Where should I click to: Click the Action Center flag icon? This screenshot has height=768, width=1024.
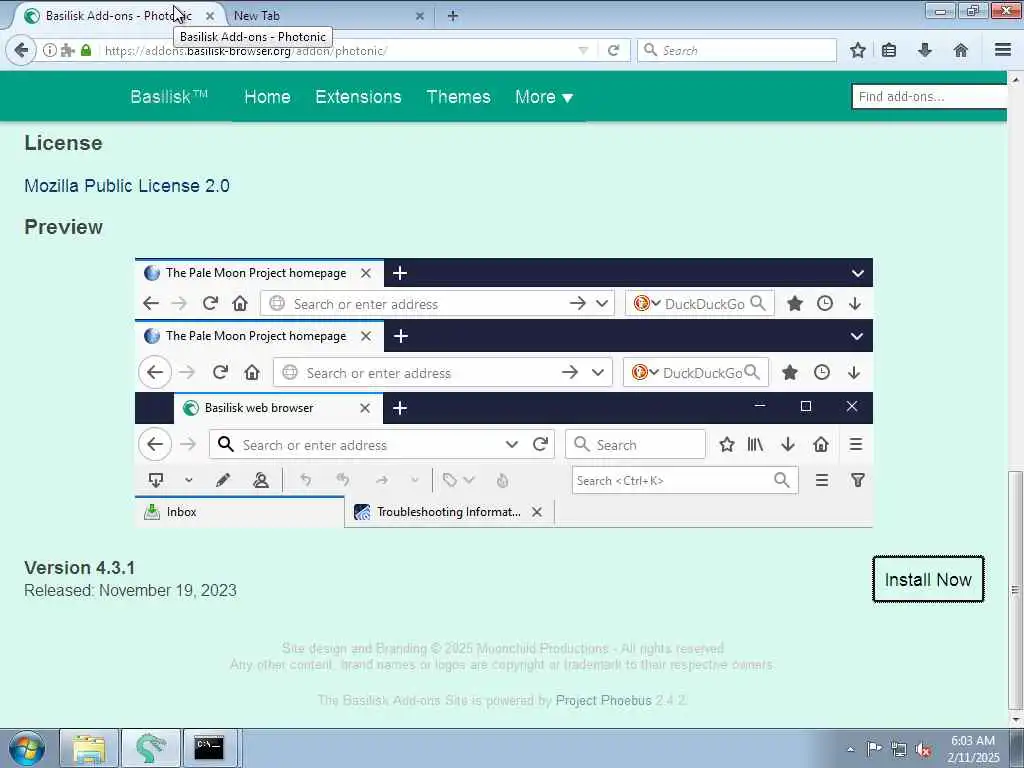point(874,749)
